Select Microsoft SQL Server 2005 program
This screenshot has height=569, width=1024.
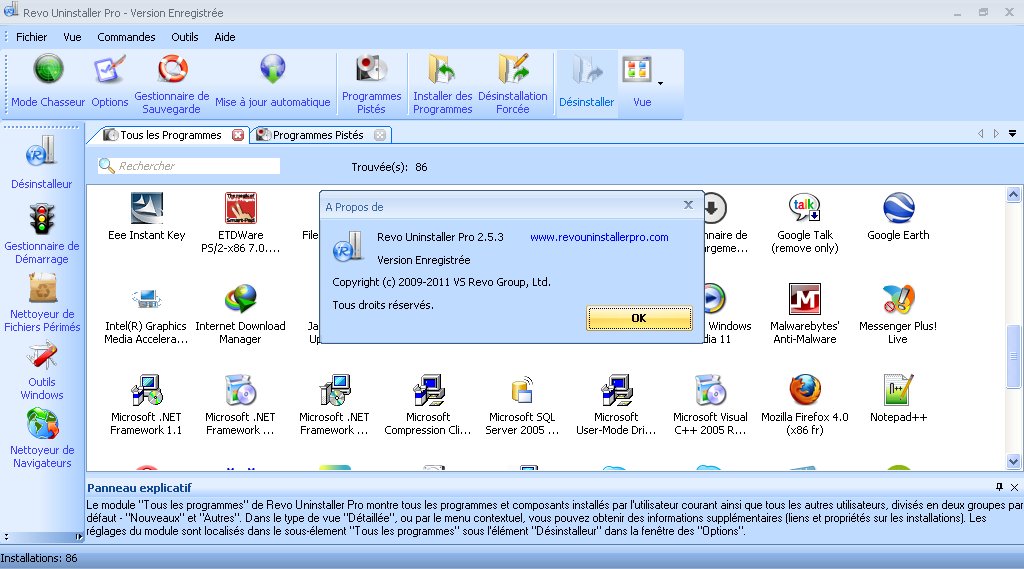click(522, 405)
